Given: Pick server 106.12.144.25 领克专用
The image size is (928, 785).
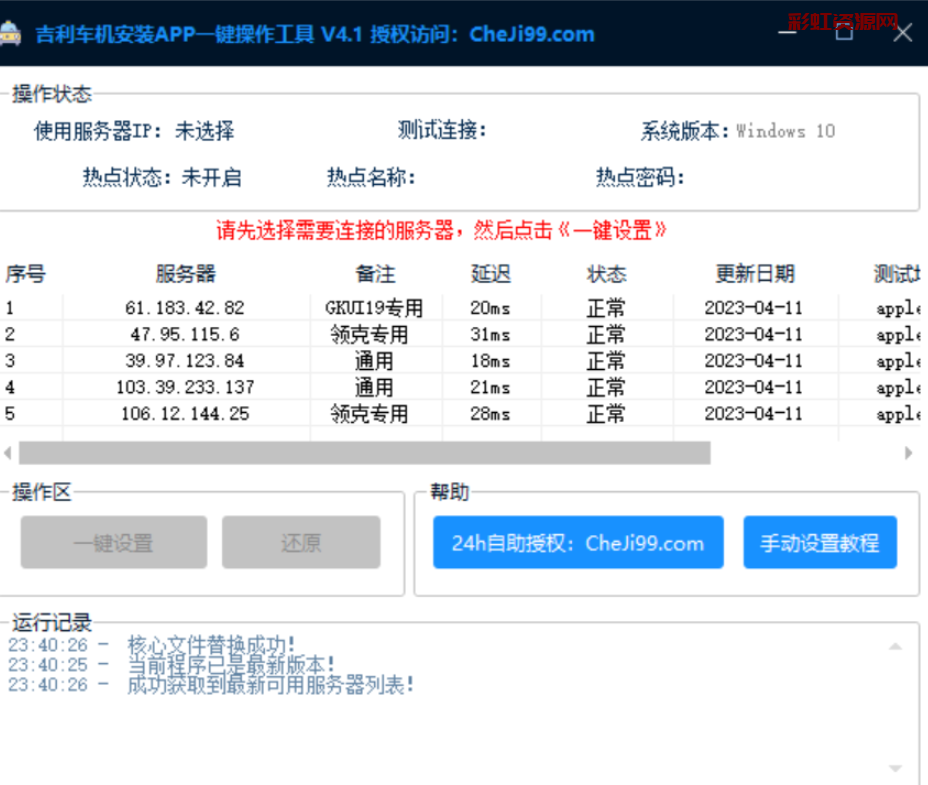Looking at the screenshot, I should point(185,413).
